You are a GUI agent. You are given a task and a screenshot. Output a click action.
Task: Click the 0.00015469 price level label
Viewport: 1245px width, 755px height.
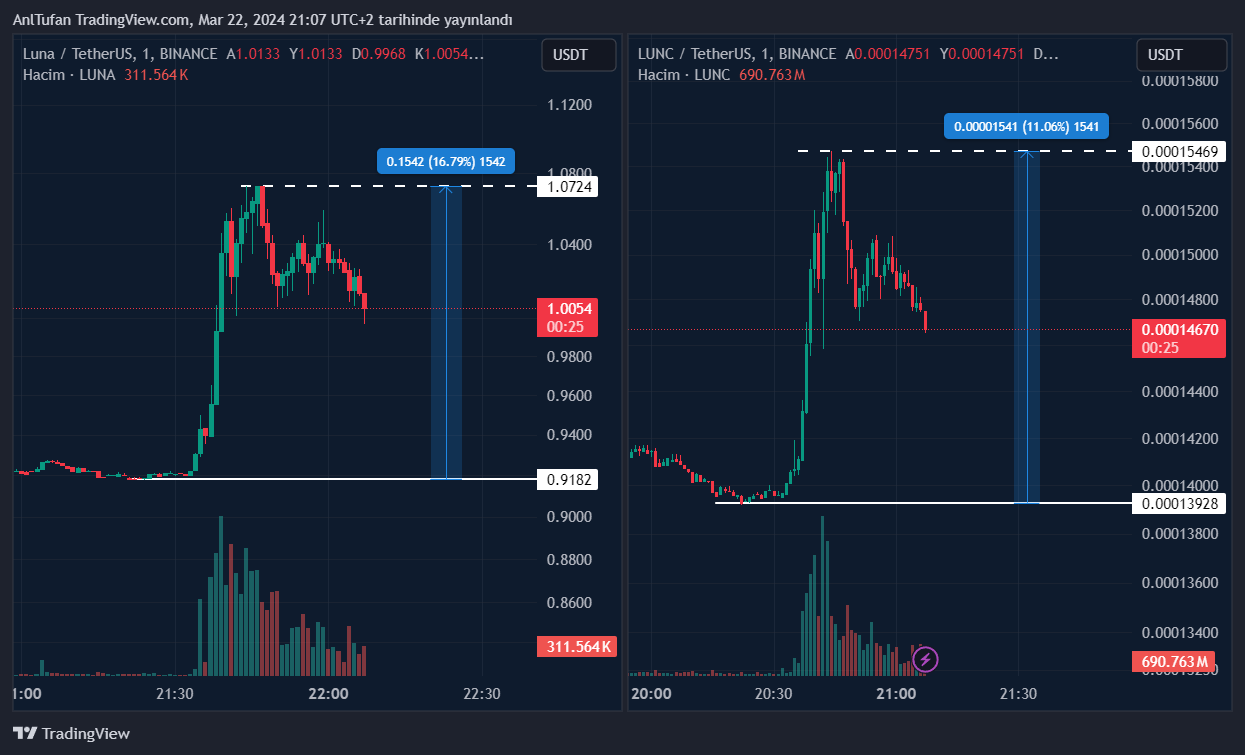(x=1179, y=152)
